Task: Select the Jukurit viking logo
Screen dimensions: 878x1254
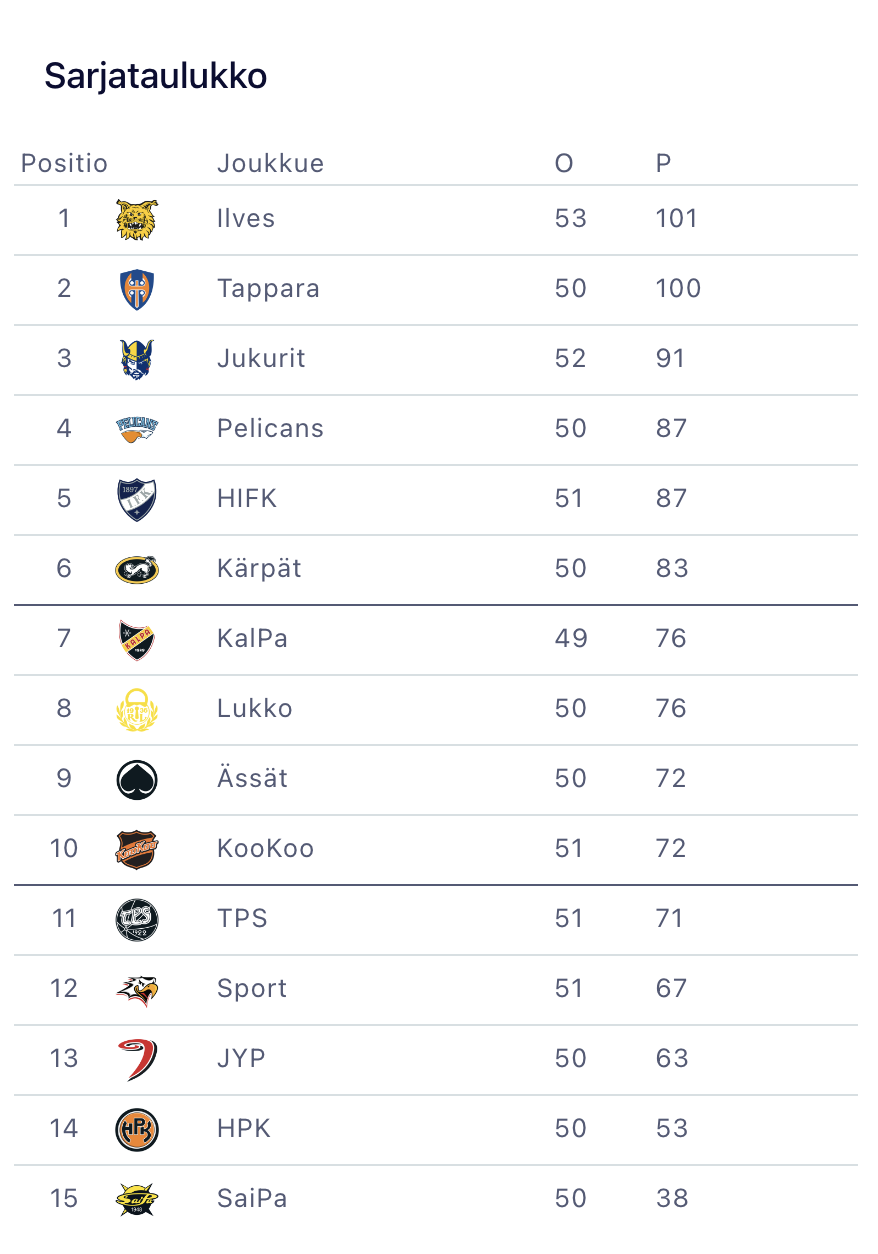Action: [x=137, y=360]
